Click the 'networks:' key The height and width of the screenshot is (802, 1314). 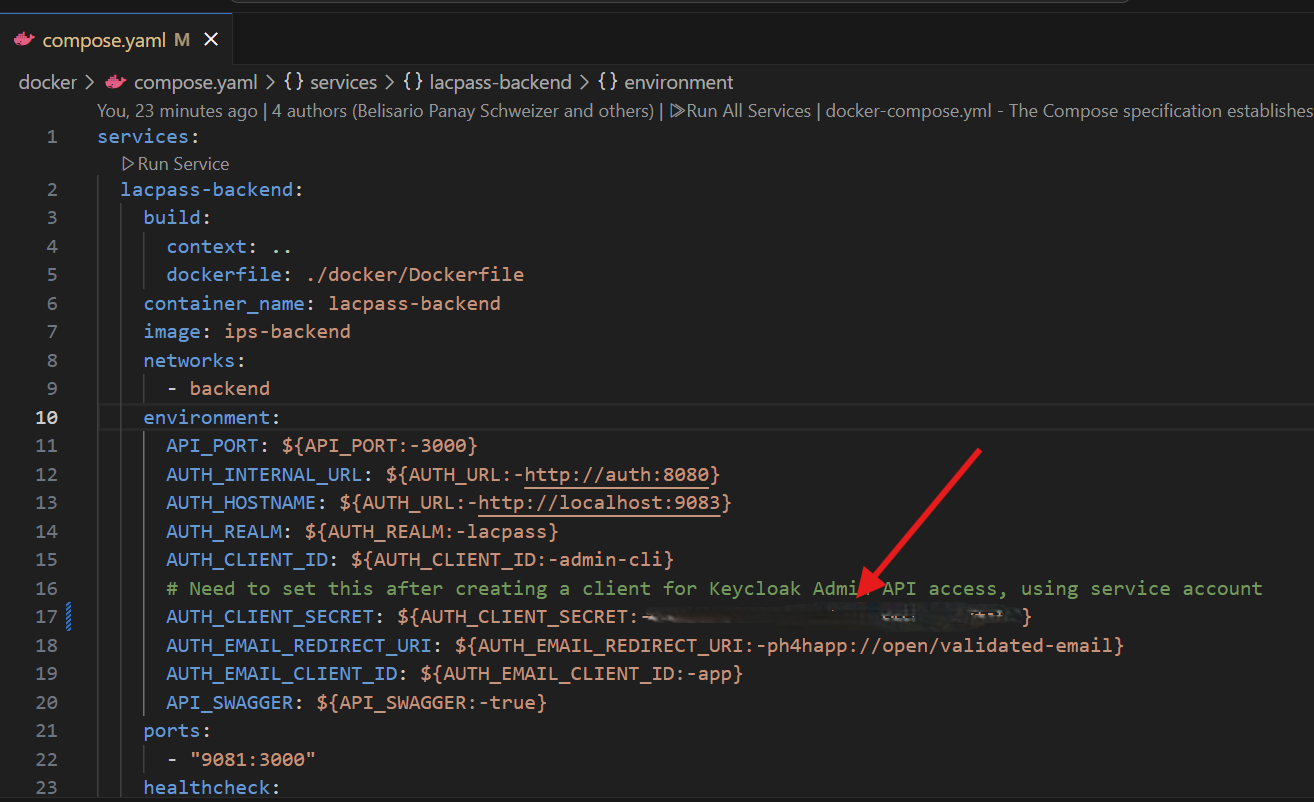pos(194,360)
